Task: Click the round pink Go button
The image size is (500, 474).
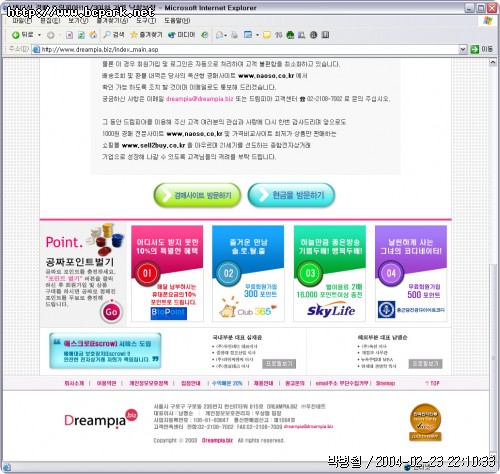Action: [111, 312]
